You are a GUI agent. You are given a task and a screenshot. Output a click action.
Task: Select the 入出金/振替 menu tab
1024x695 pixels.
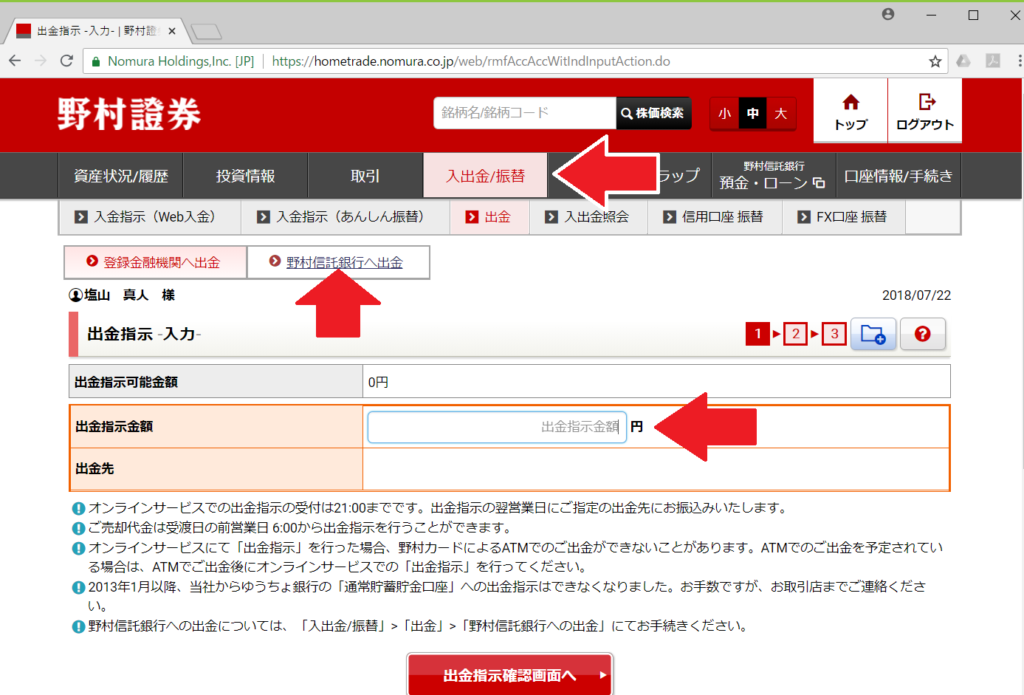pyautogui.click(x=485, y=176)
